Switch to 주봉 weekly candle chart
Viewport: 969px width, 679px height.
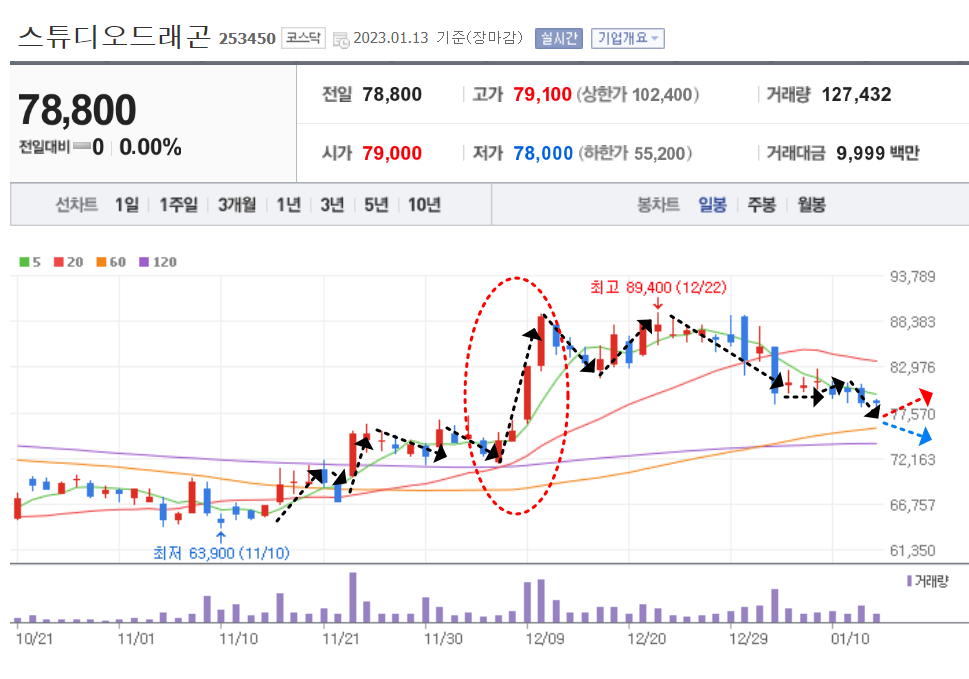[761, 205]
